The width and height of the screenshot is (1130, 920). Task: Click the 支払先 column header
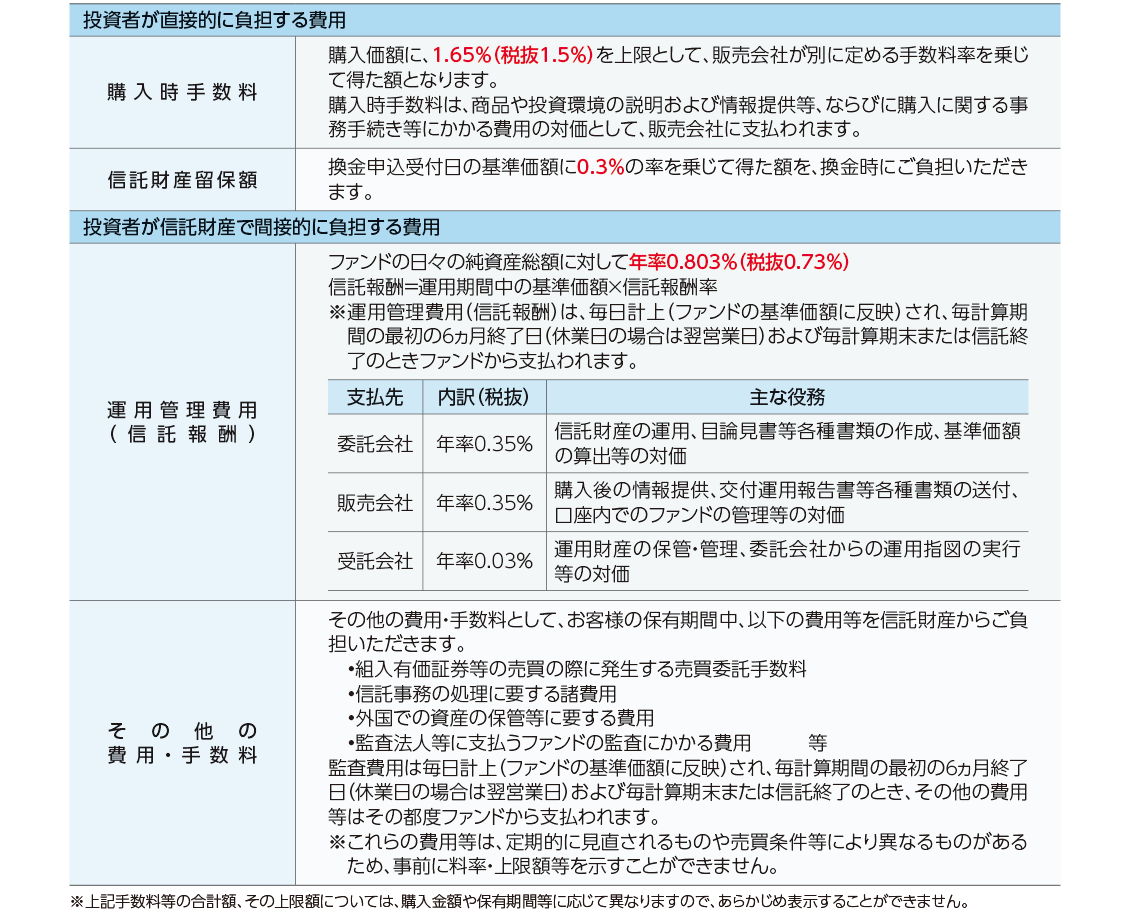[375, 397]
